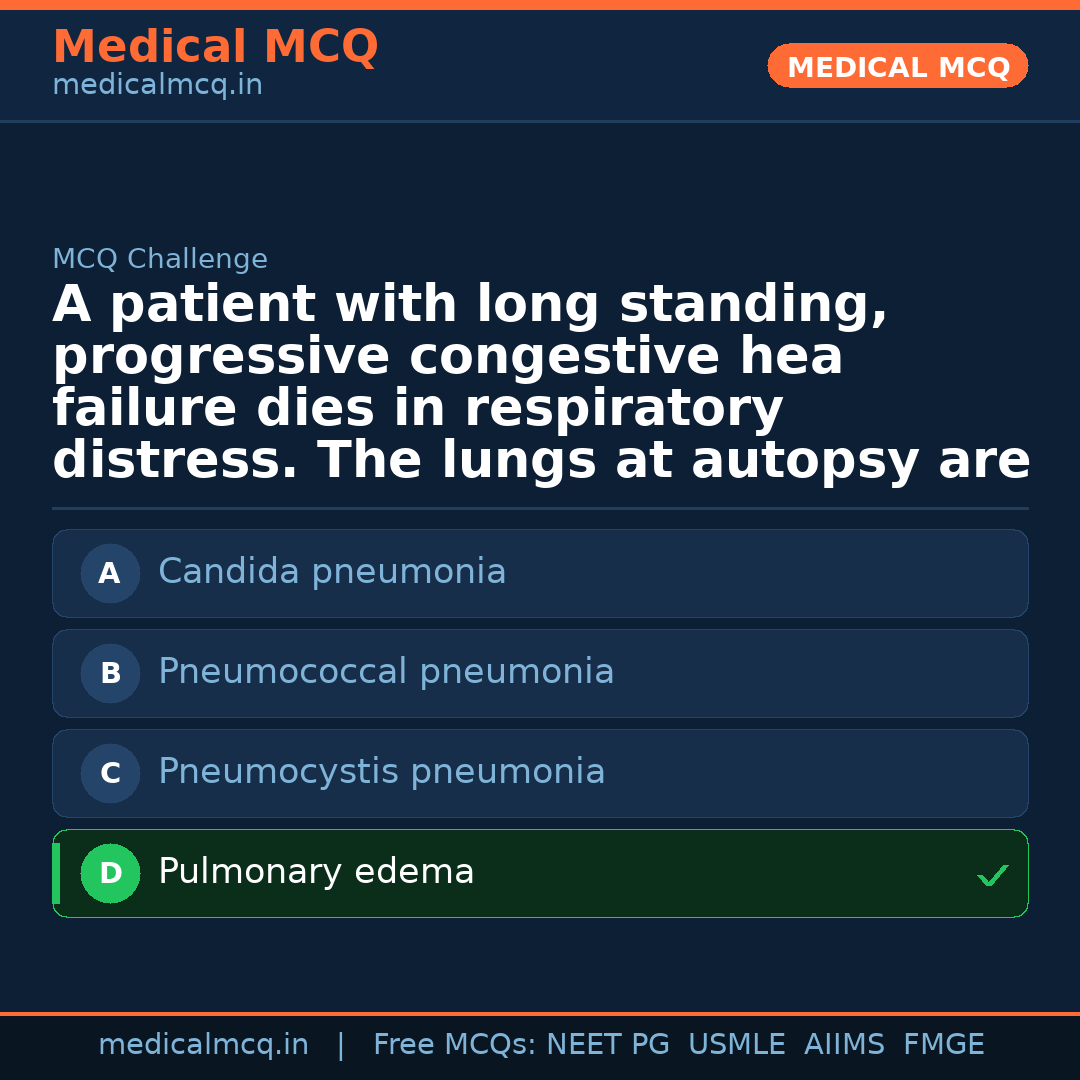Open the medicalmcq.in footer link
The image size is (1080, 1080).
click(203, 1045)
